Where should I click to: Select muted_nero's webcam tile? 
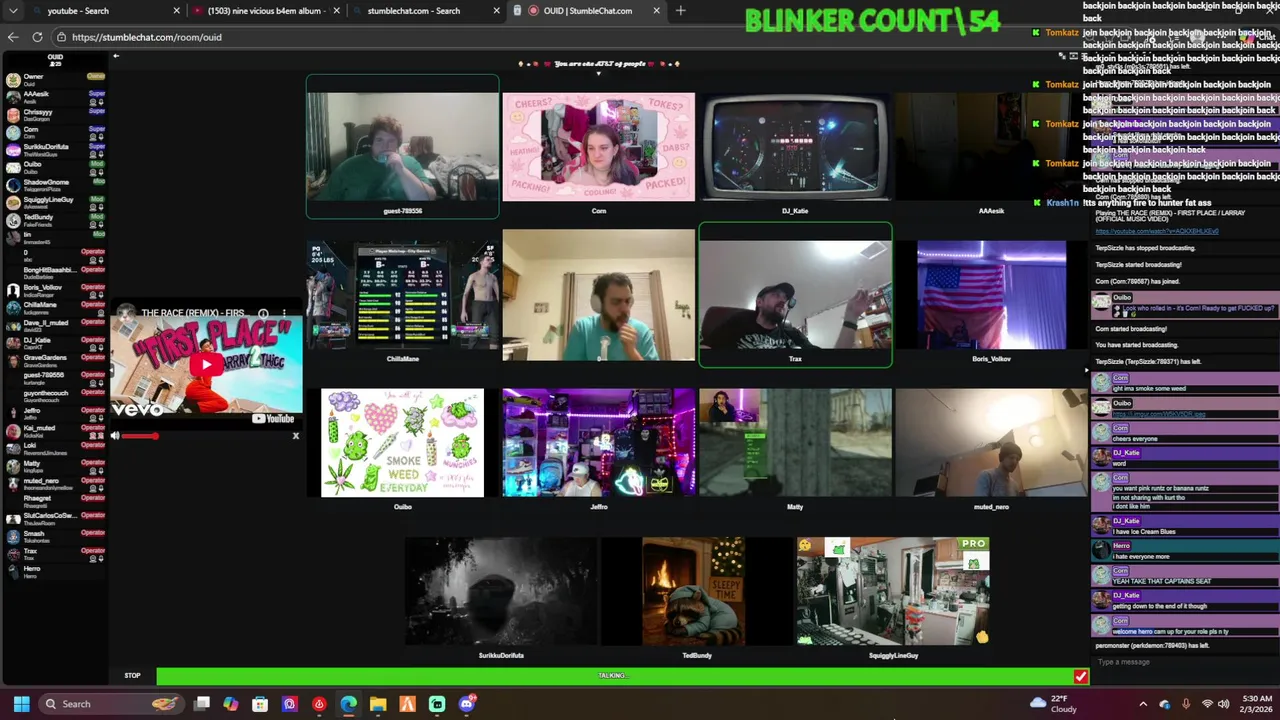click(x=991, y=443)
